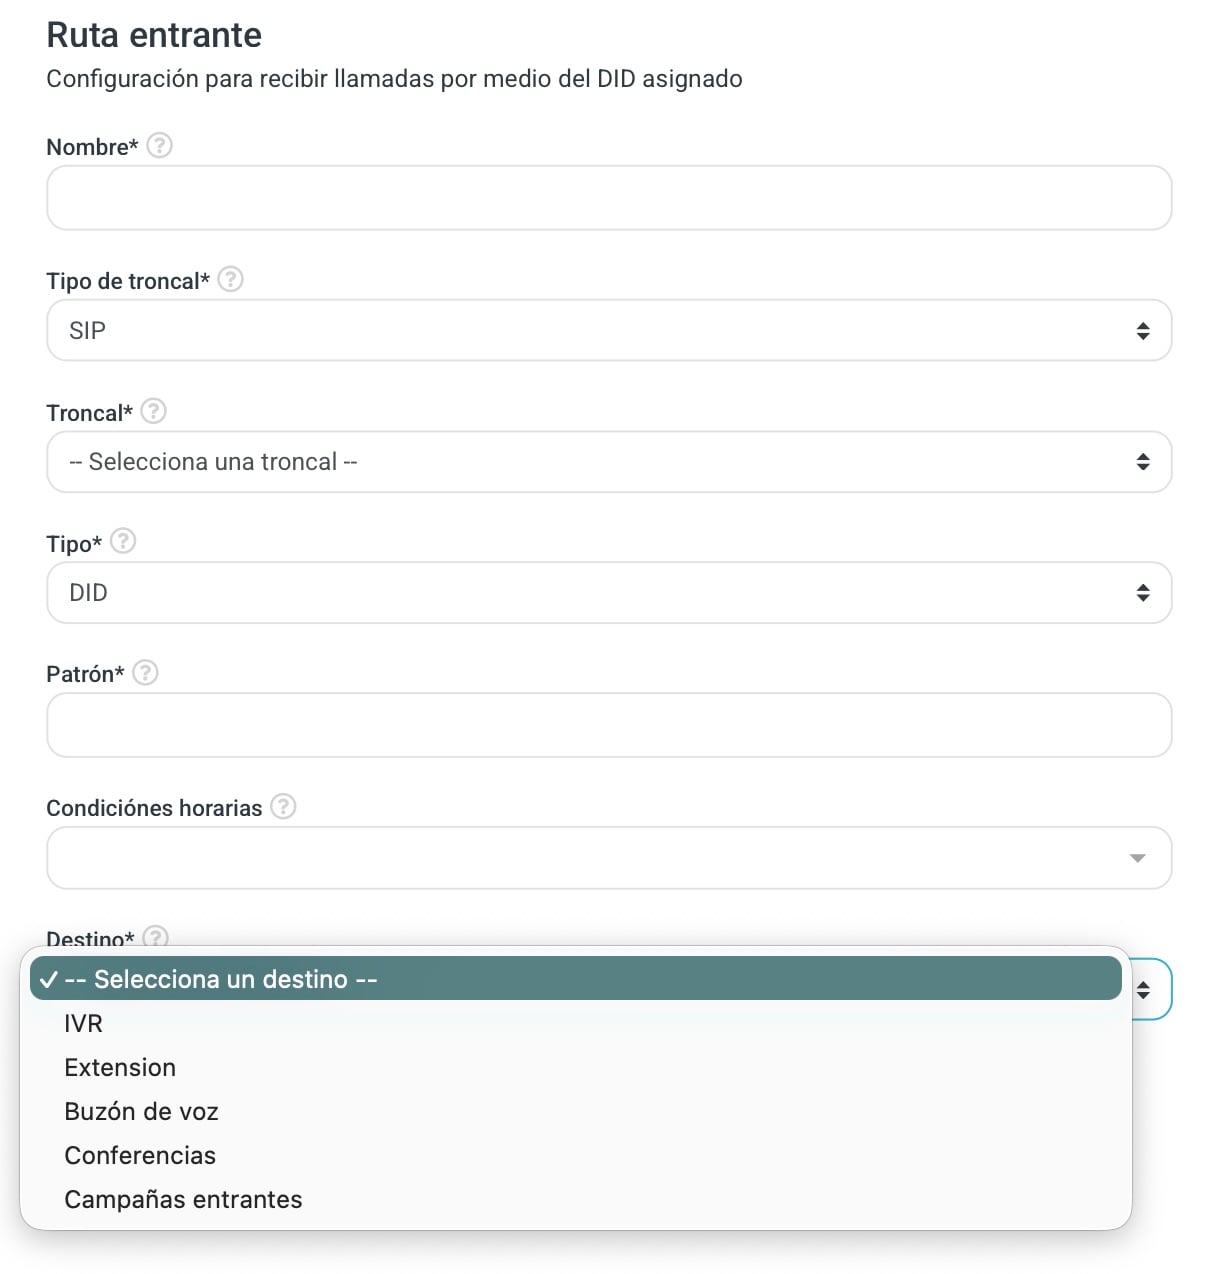
Task: Show help for the Patrón field
Action: click(145, 673)
